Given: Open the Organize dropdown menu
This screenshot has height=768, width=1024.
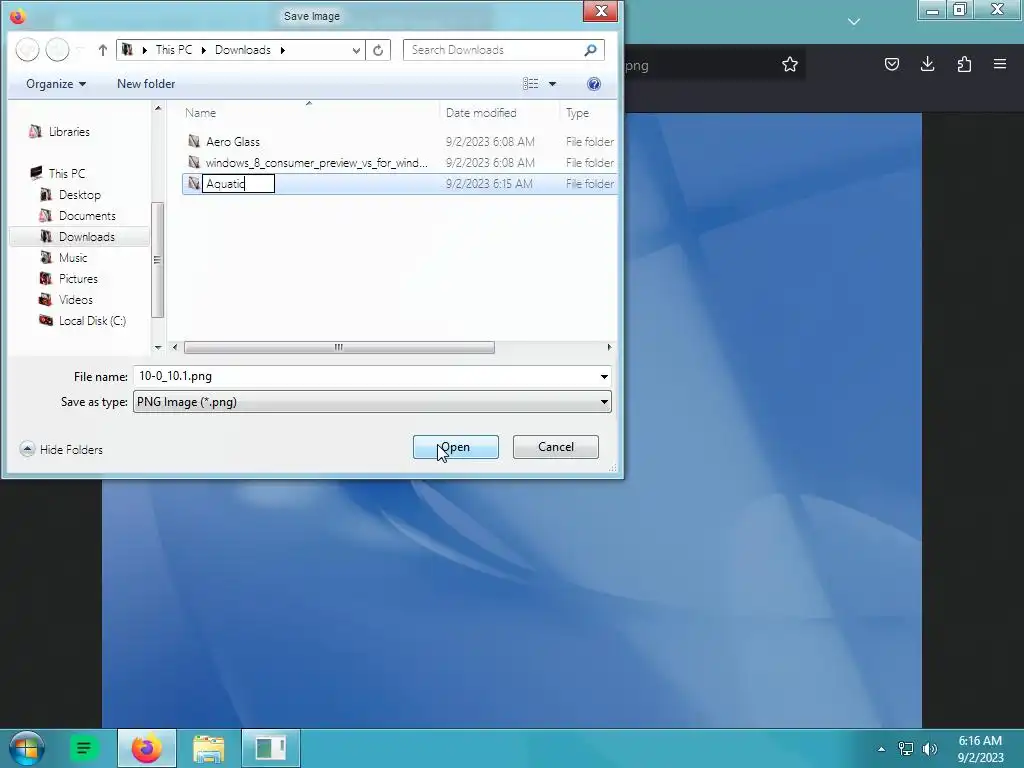Looking at the screenshot, I should point(56,84).
